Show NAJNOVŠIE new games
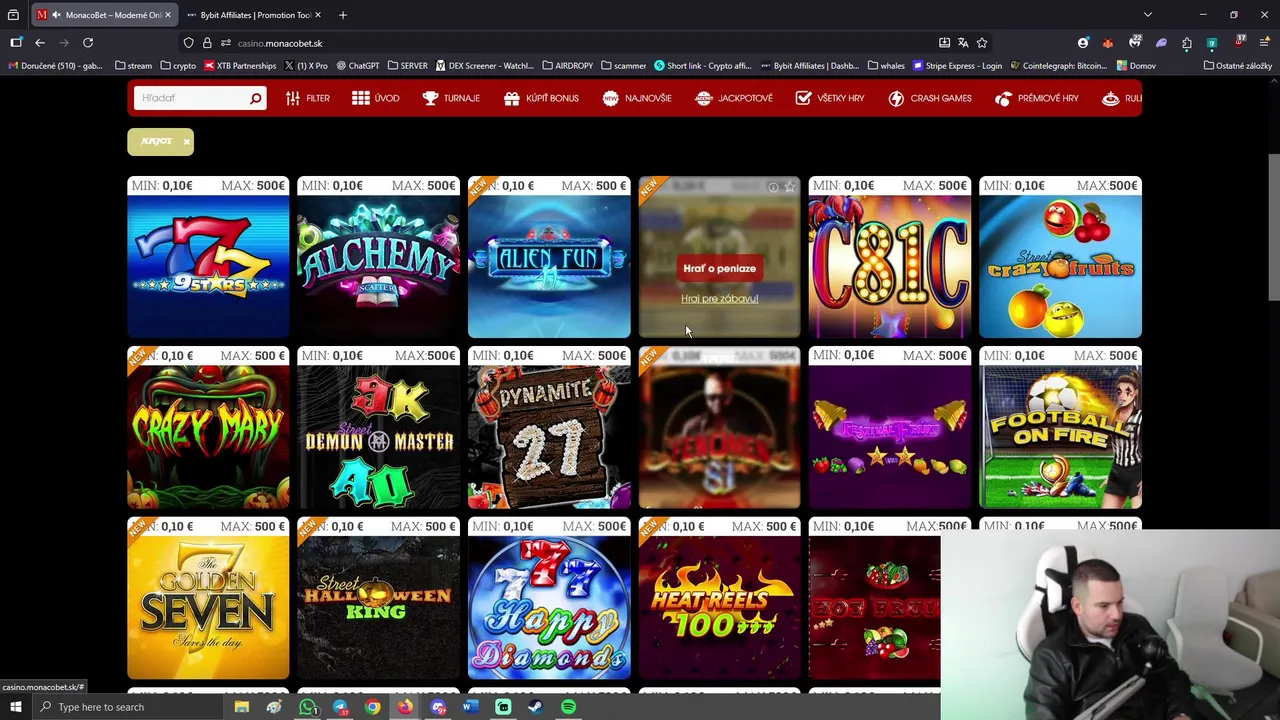Image resolution: width=1280 pixels, height=720 pixels. point(637,98)
